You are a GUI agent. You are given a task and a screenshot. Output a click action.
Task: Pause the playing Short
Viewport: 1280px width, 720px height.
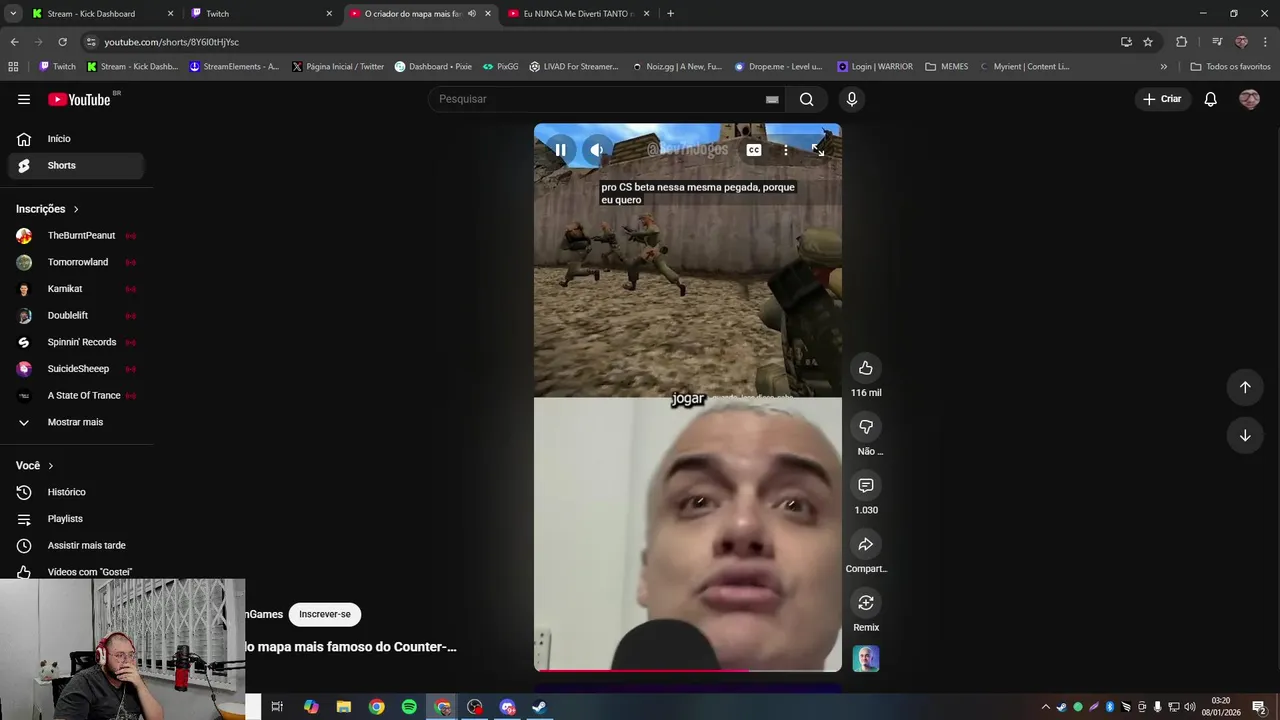560,150
